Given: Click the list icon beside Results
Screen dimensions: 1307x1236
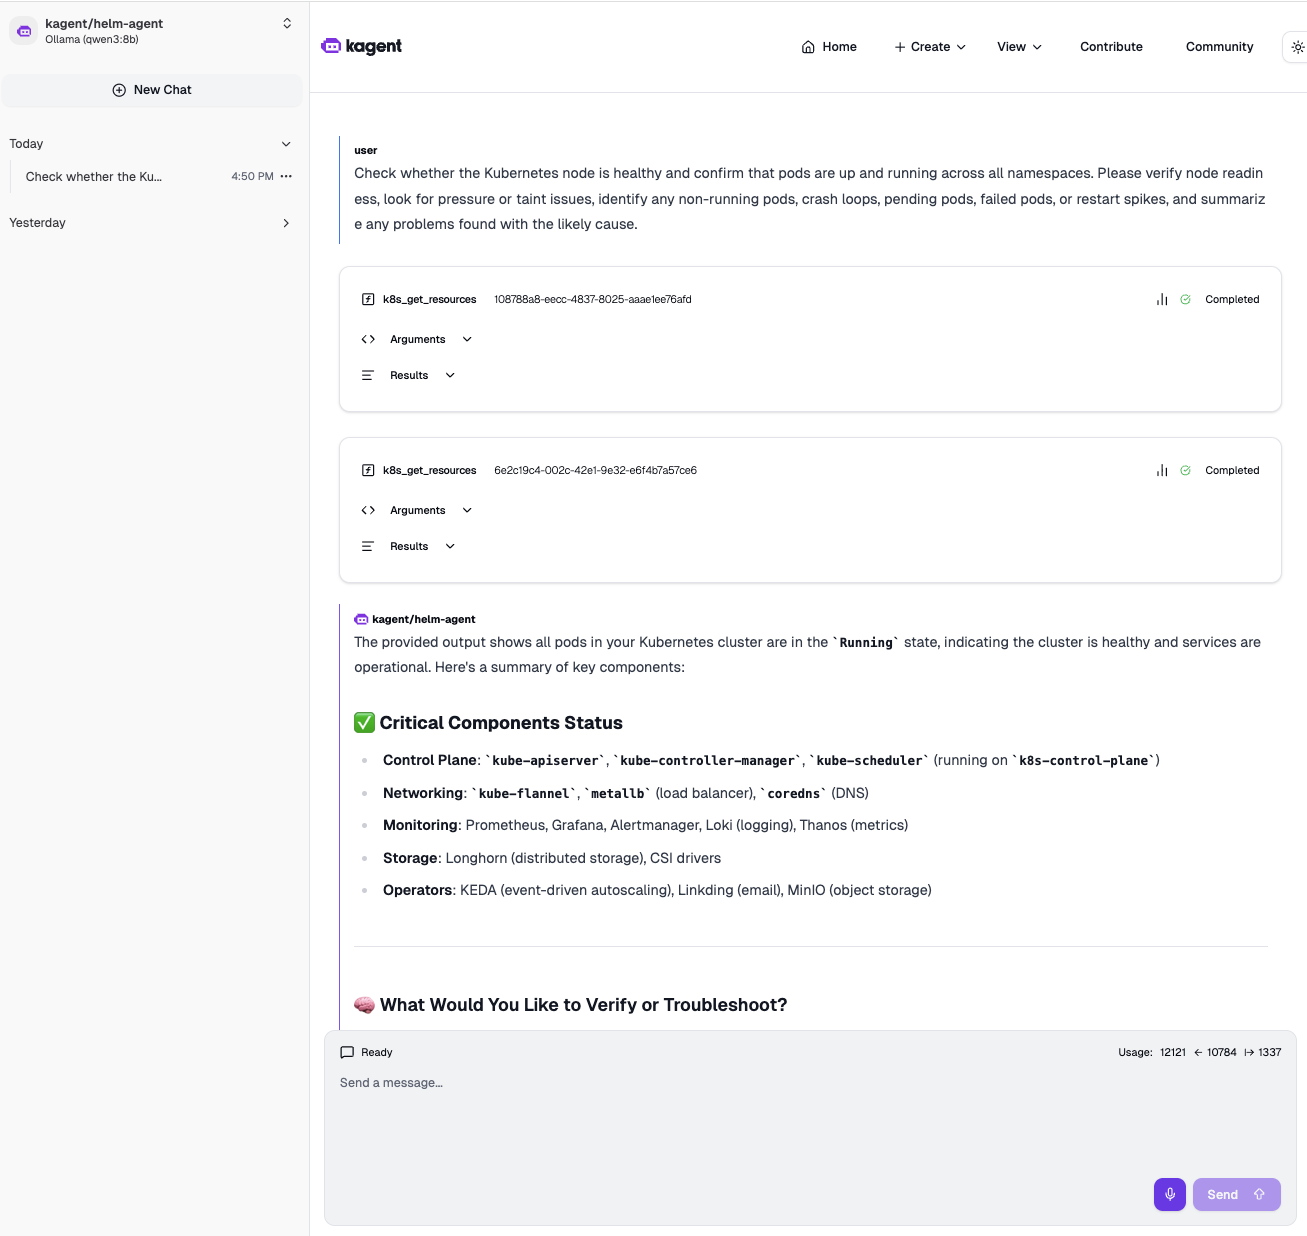Looking at the screenshot, I should click(x=367, y=375).
